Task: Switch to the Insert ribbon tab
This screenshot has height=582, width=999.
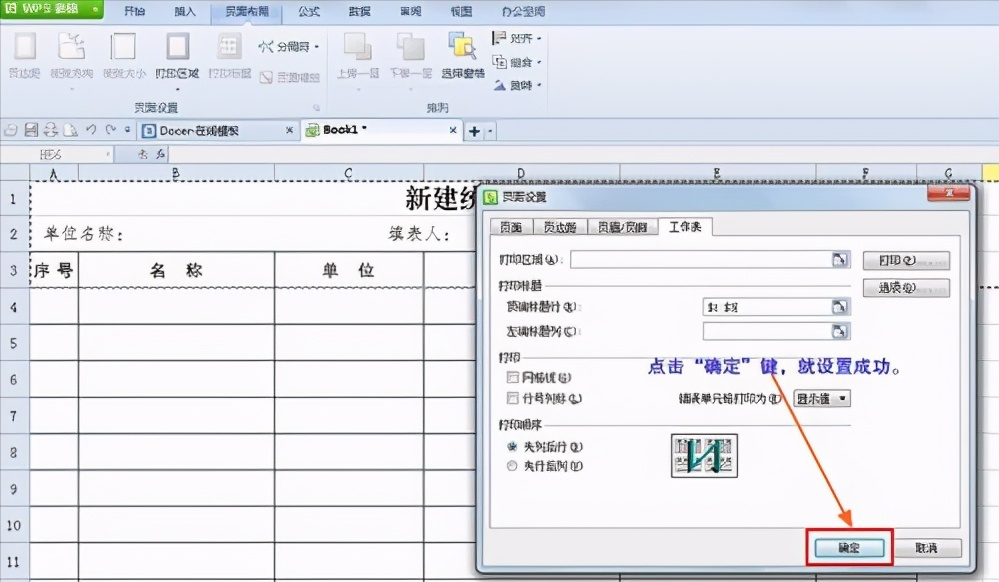Action: (x=185, y=11)
